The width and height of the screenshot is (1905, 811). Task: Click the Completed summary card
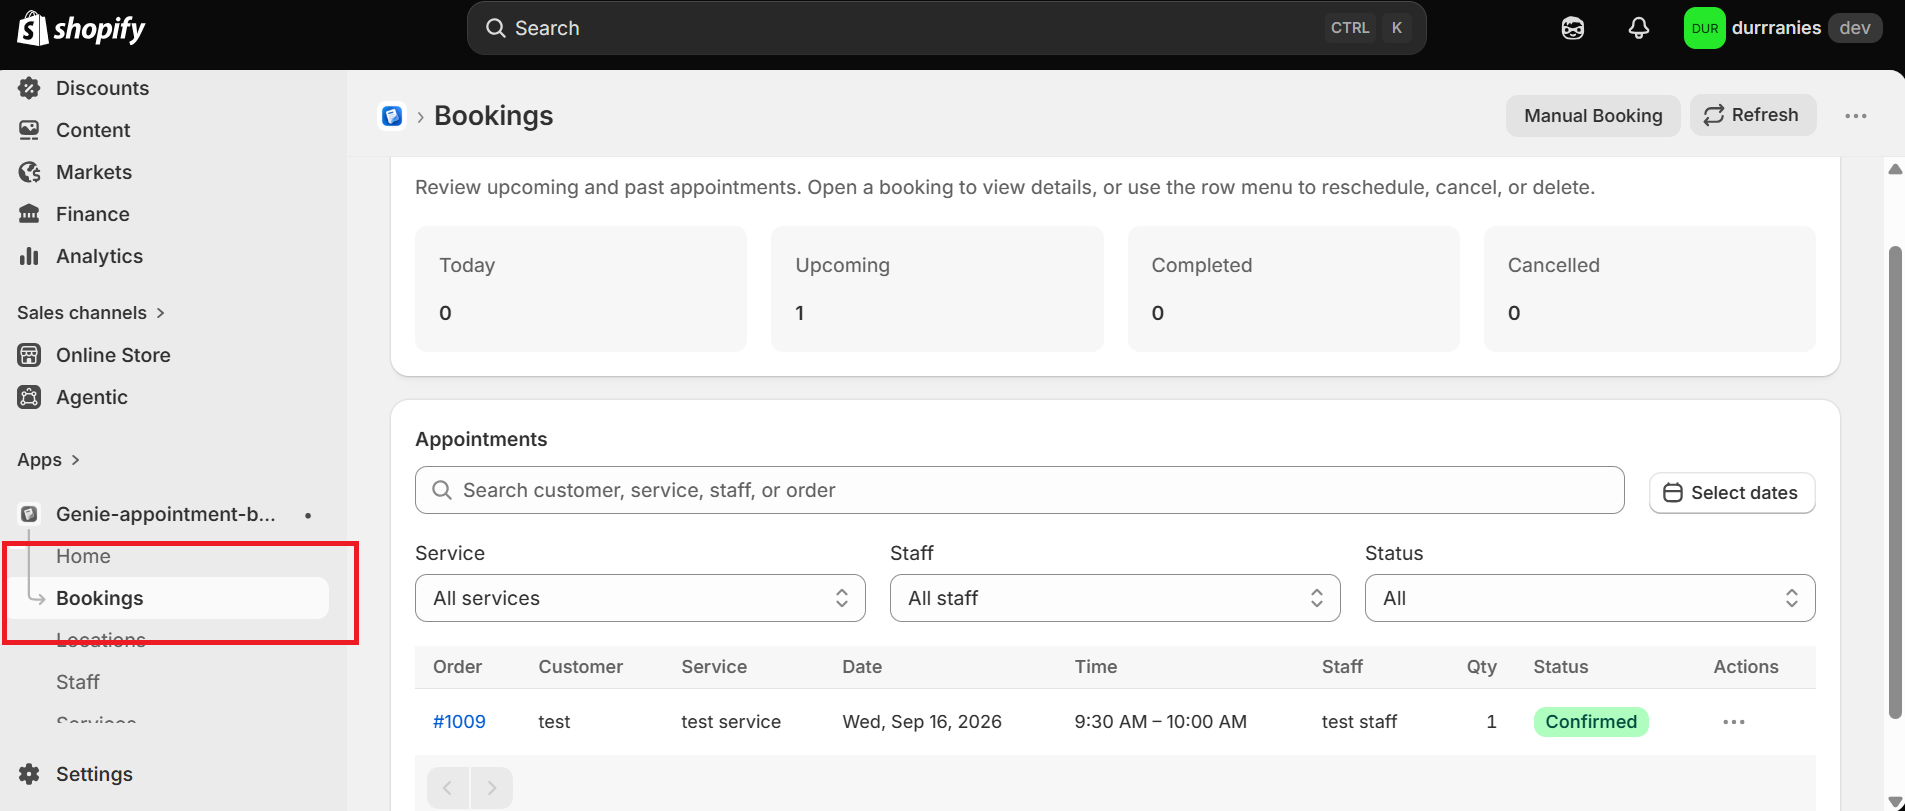(x=1294, y=289)
